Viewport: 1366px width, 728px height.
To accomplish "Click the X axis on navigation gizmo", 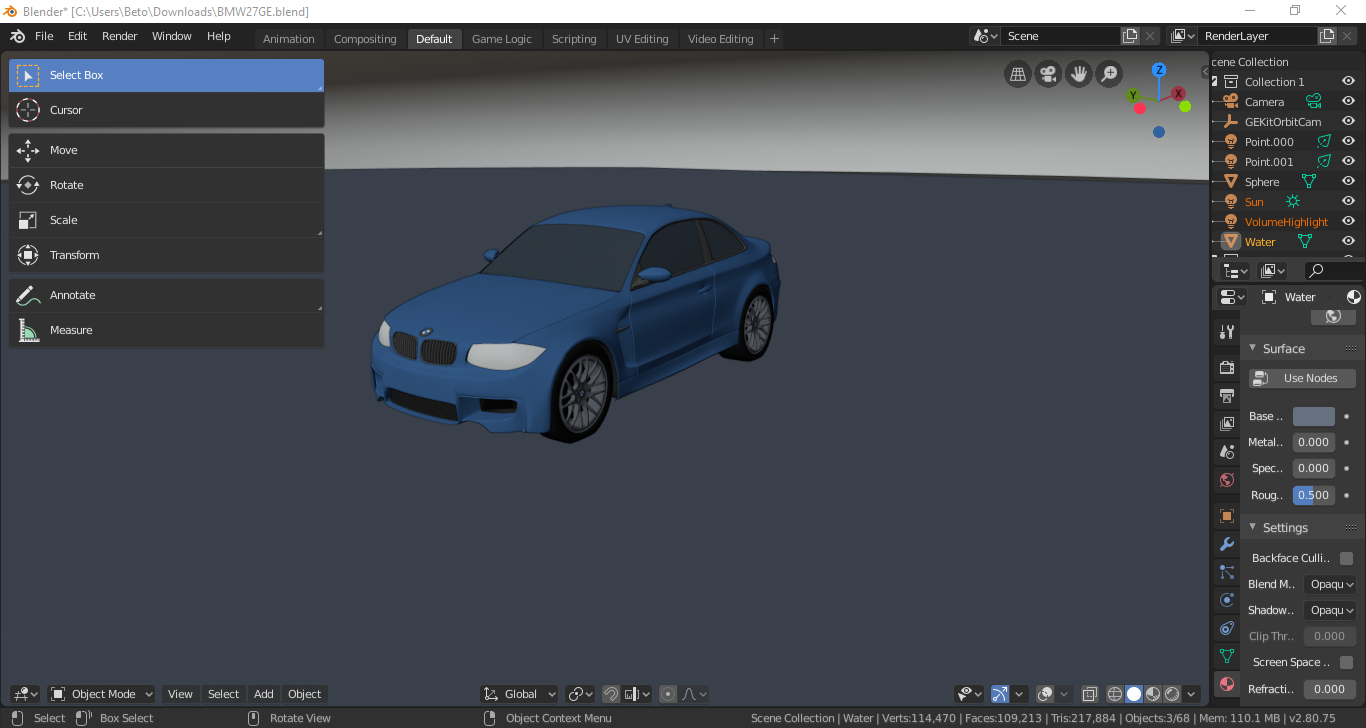I will point(1179,94).
